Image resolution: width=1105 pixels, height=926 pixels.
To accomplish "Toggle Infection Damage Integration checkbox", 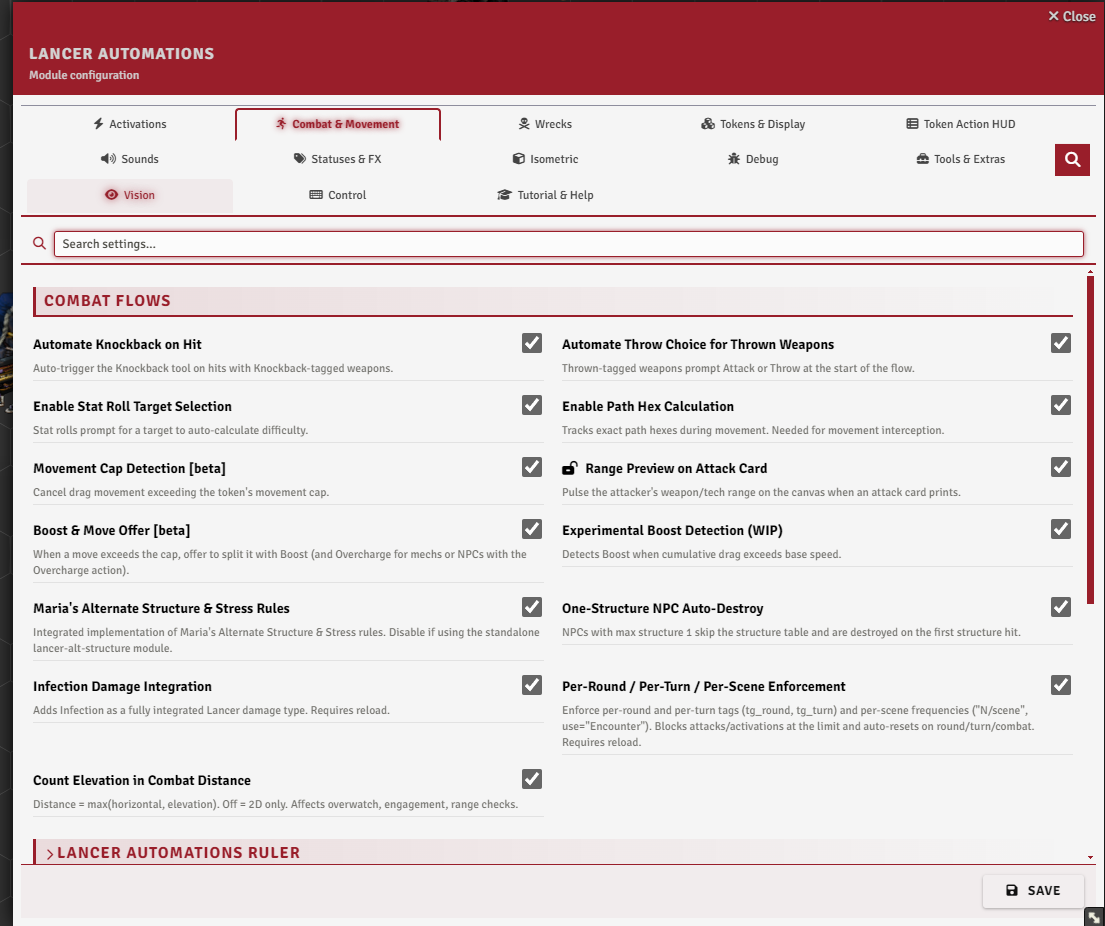I will [532, 685].
